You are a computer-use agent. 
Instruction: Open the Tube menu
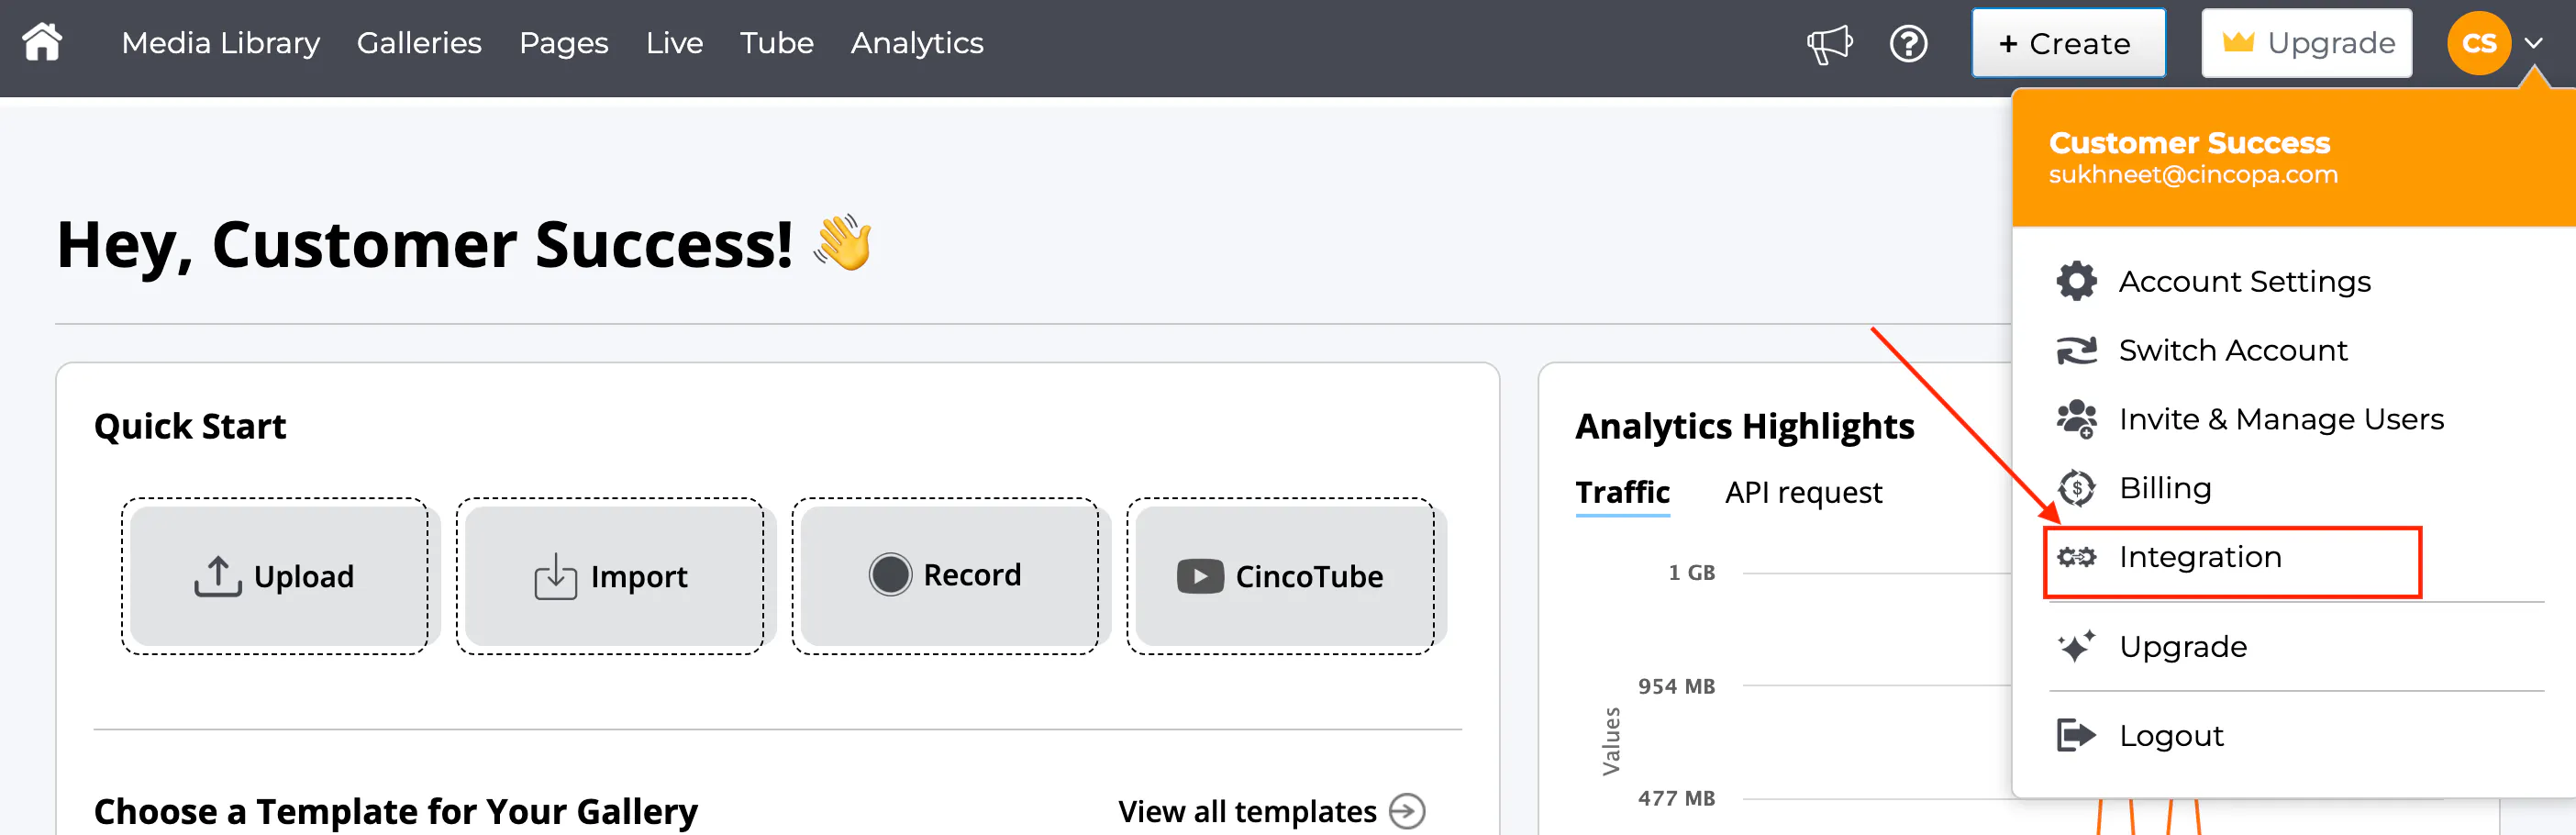(776, 43)
